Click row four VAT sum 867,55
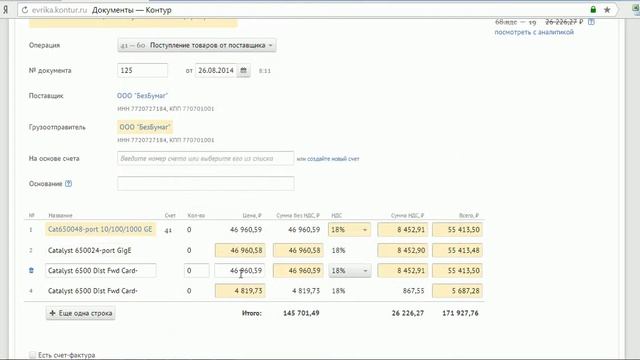This screenshot has height=360, width=640. point(413,291)
